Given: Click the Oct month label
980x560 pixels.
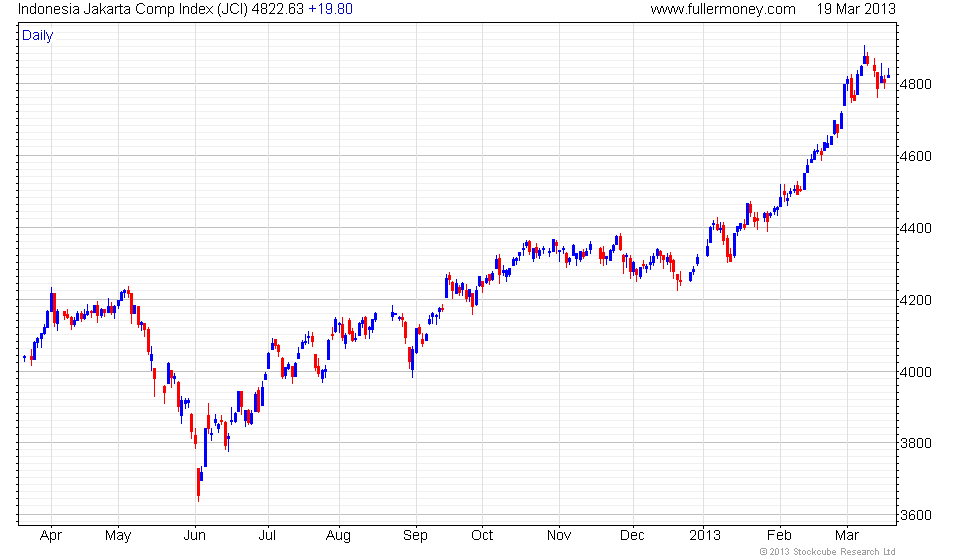Looking at the screenshot, I should [482, 536].
